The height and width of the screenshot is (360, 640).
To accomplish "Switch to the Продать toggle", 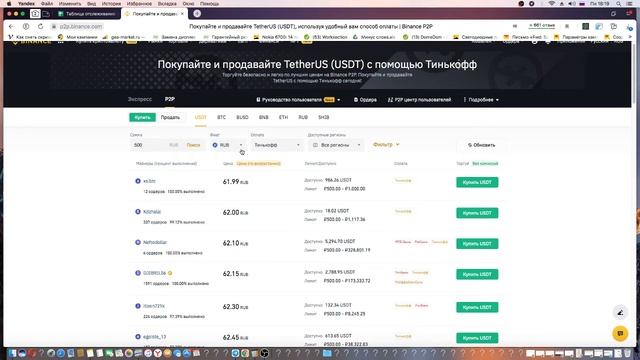I will click(170, 117).
